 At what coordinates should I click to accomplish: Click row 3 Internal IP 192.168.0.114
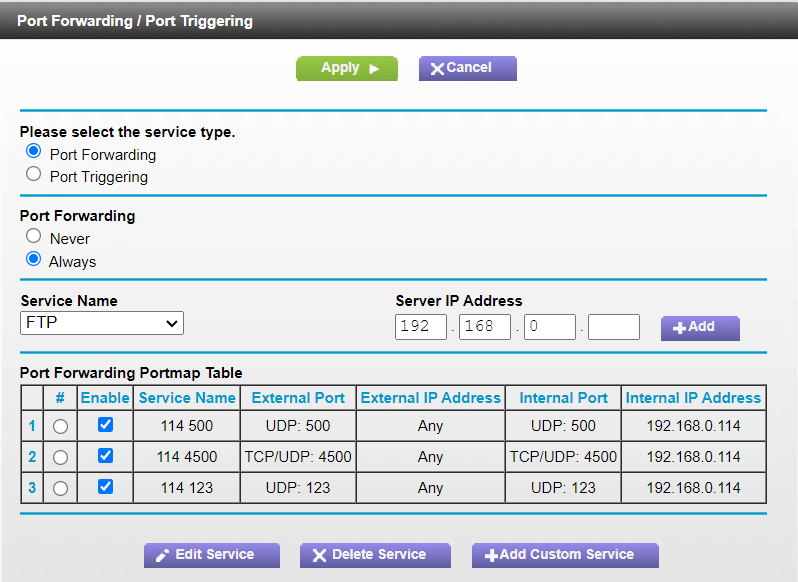(694, 488)
